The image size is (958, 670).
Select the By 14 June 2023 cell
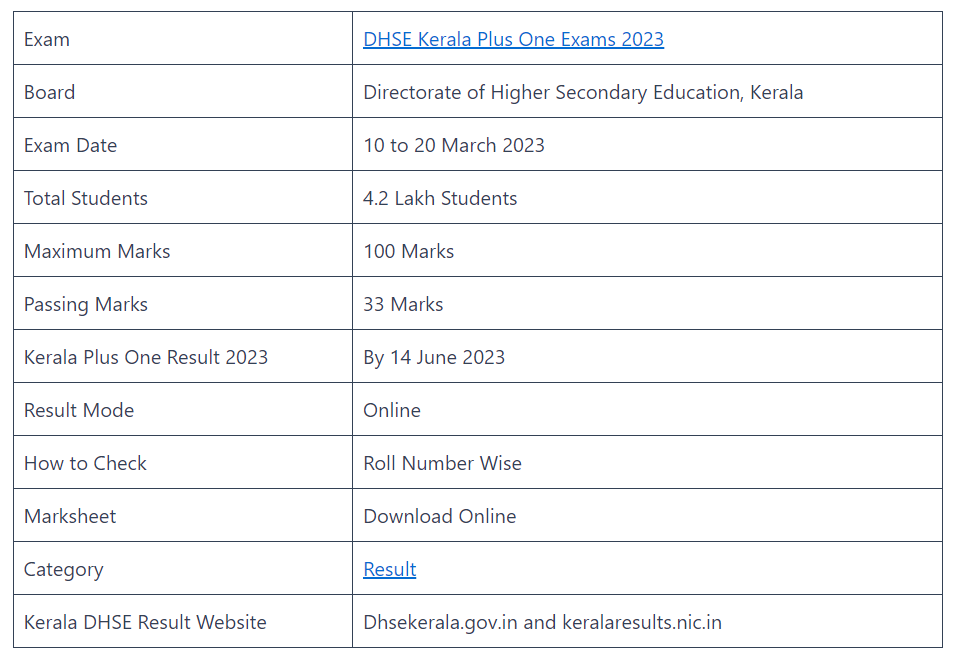[434, 357]
